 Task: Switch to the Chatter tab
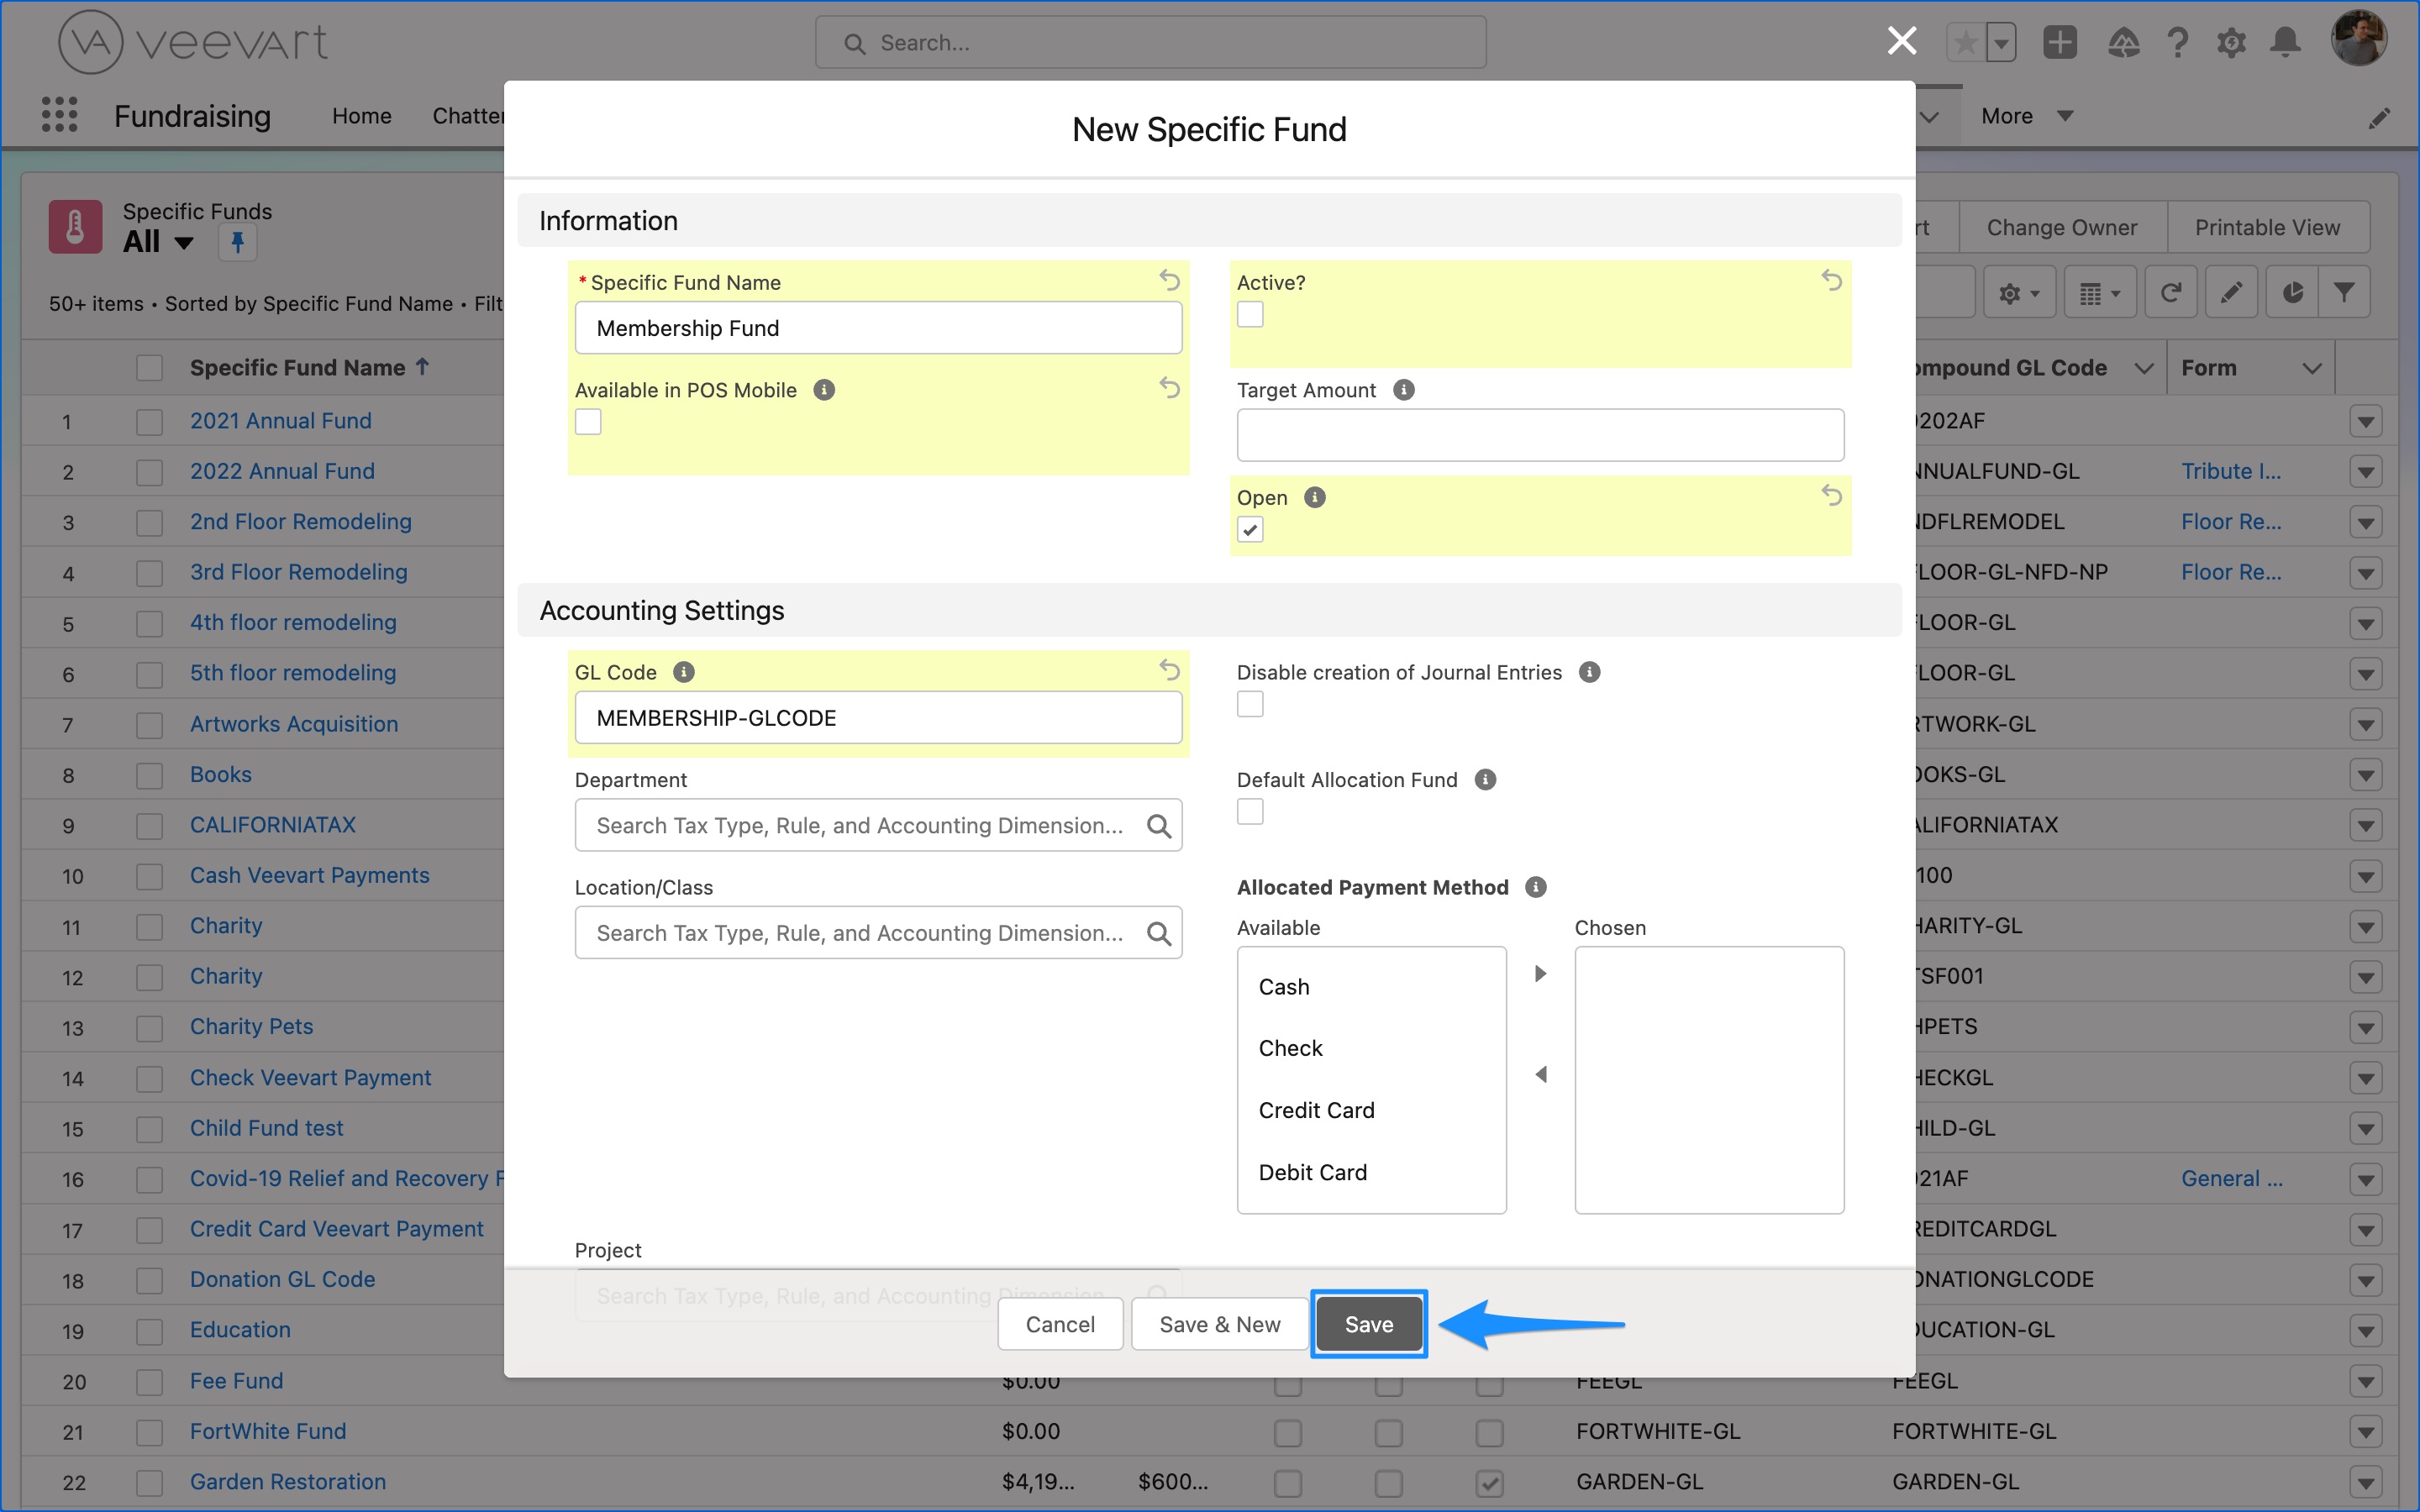(x=469, y=115)
